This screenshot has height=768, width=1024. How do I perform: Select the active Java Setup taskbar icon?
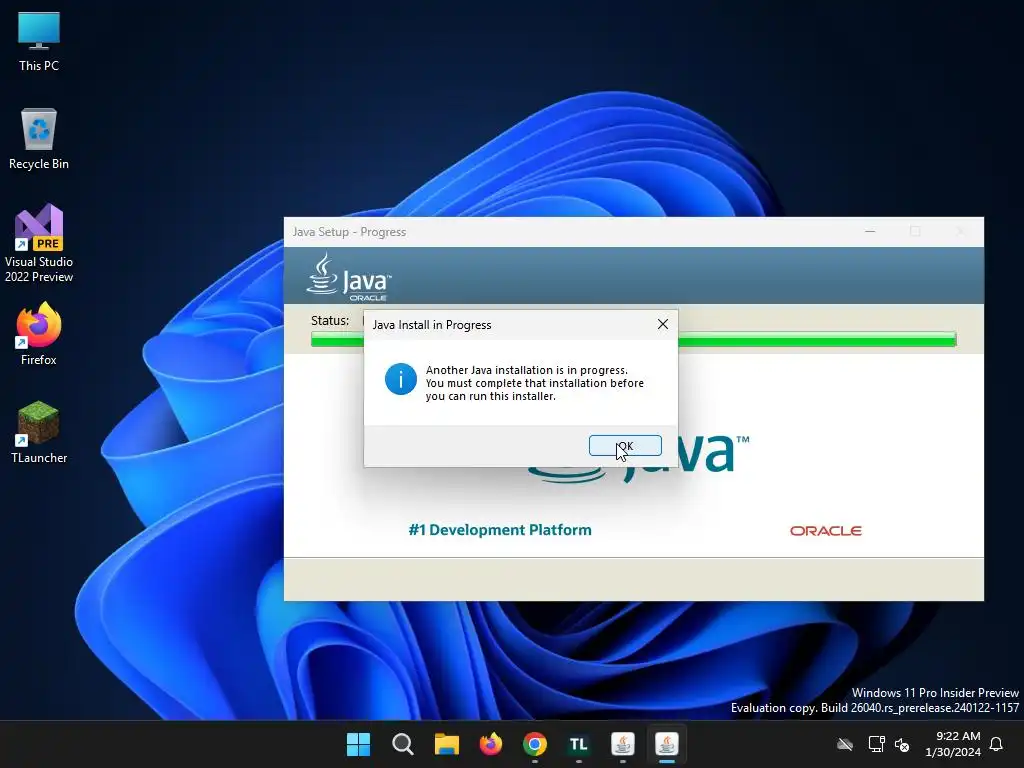coord(667,744)
